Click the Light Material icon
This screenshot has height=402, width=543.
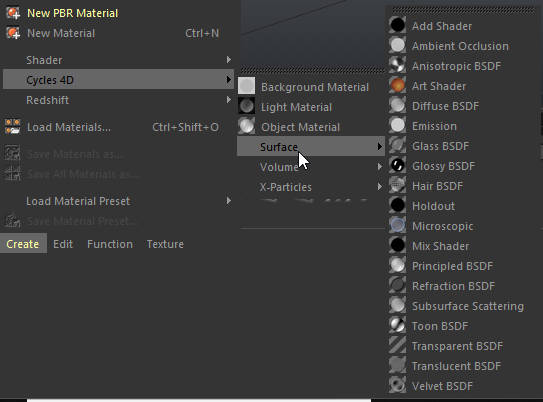247,106
